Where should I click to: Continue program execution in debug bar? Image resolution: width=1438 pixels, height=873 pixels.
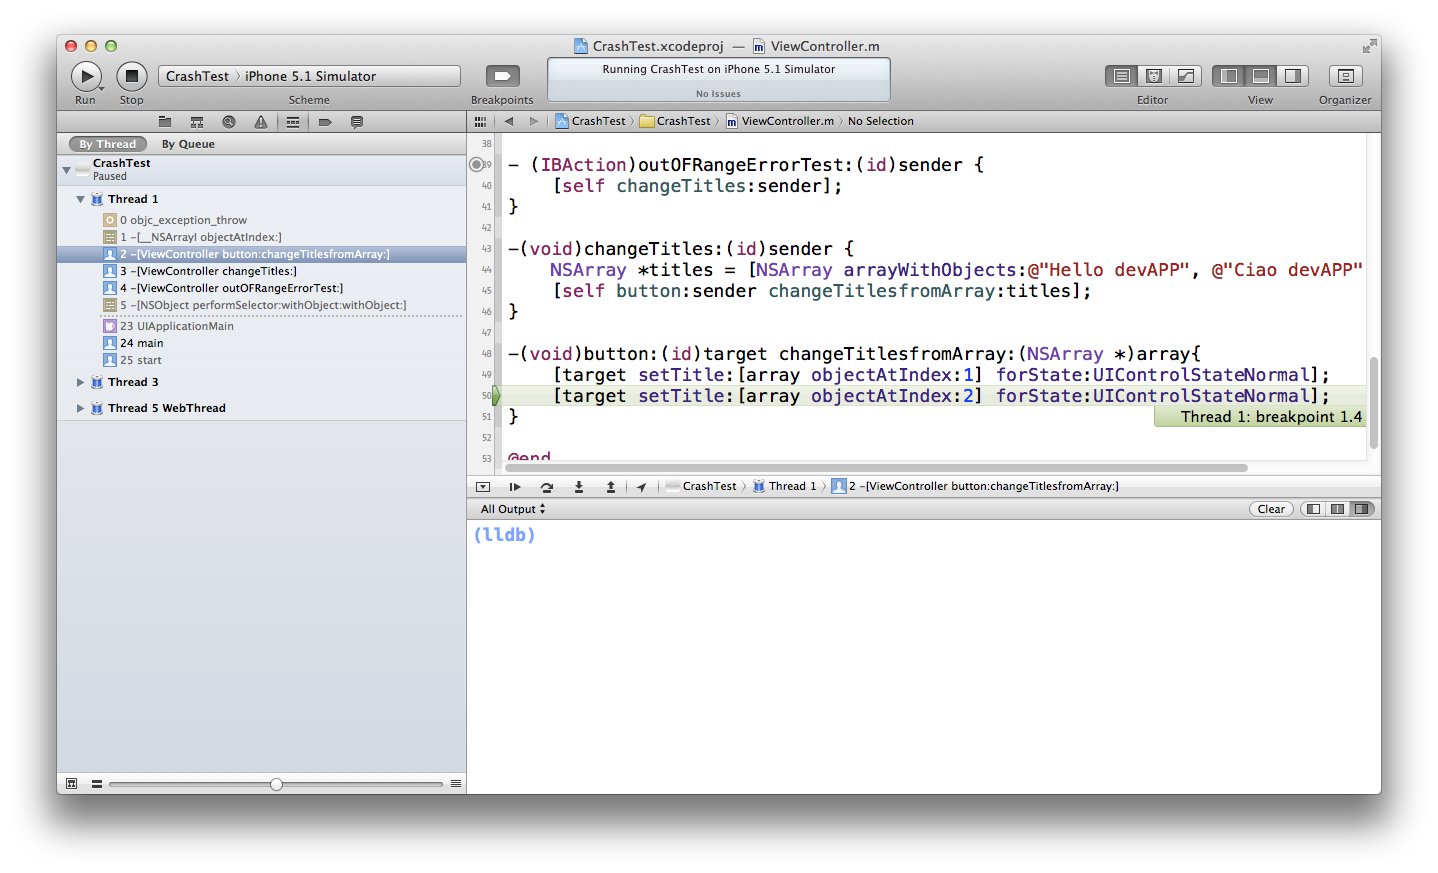click(x=515, y=487)
